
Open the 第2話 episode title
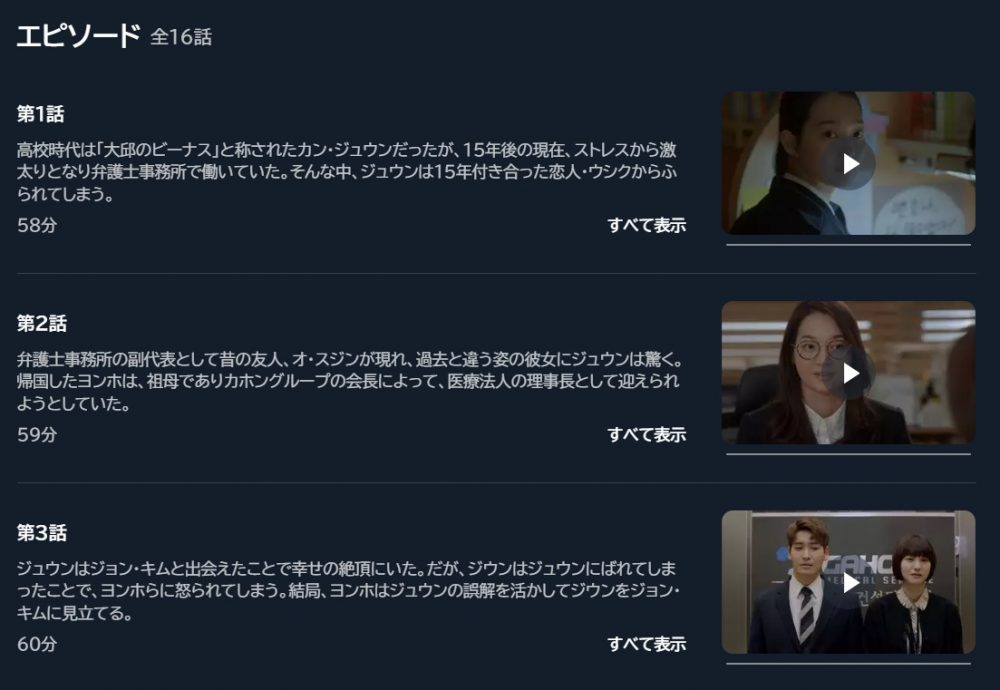[41, 323]
